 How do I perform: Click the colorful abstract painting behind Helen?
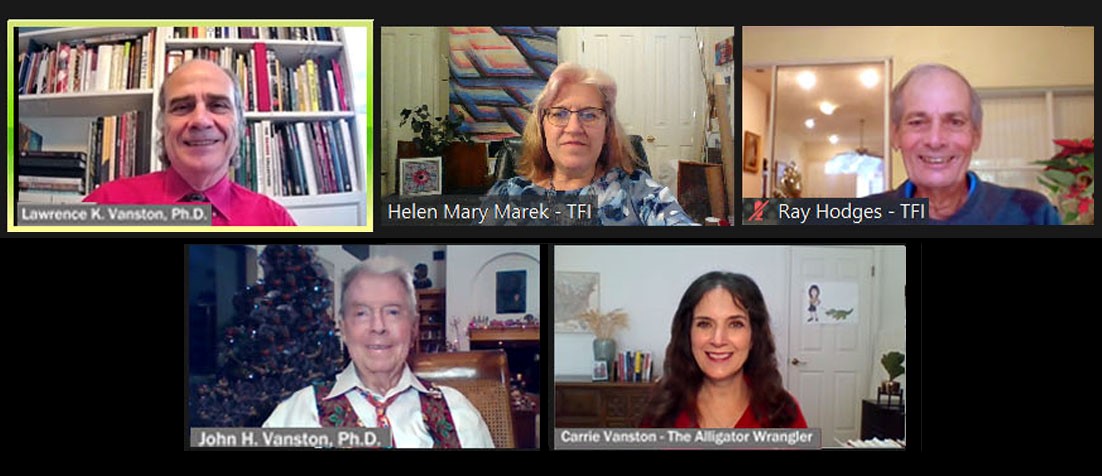(501, 81)
